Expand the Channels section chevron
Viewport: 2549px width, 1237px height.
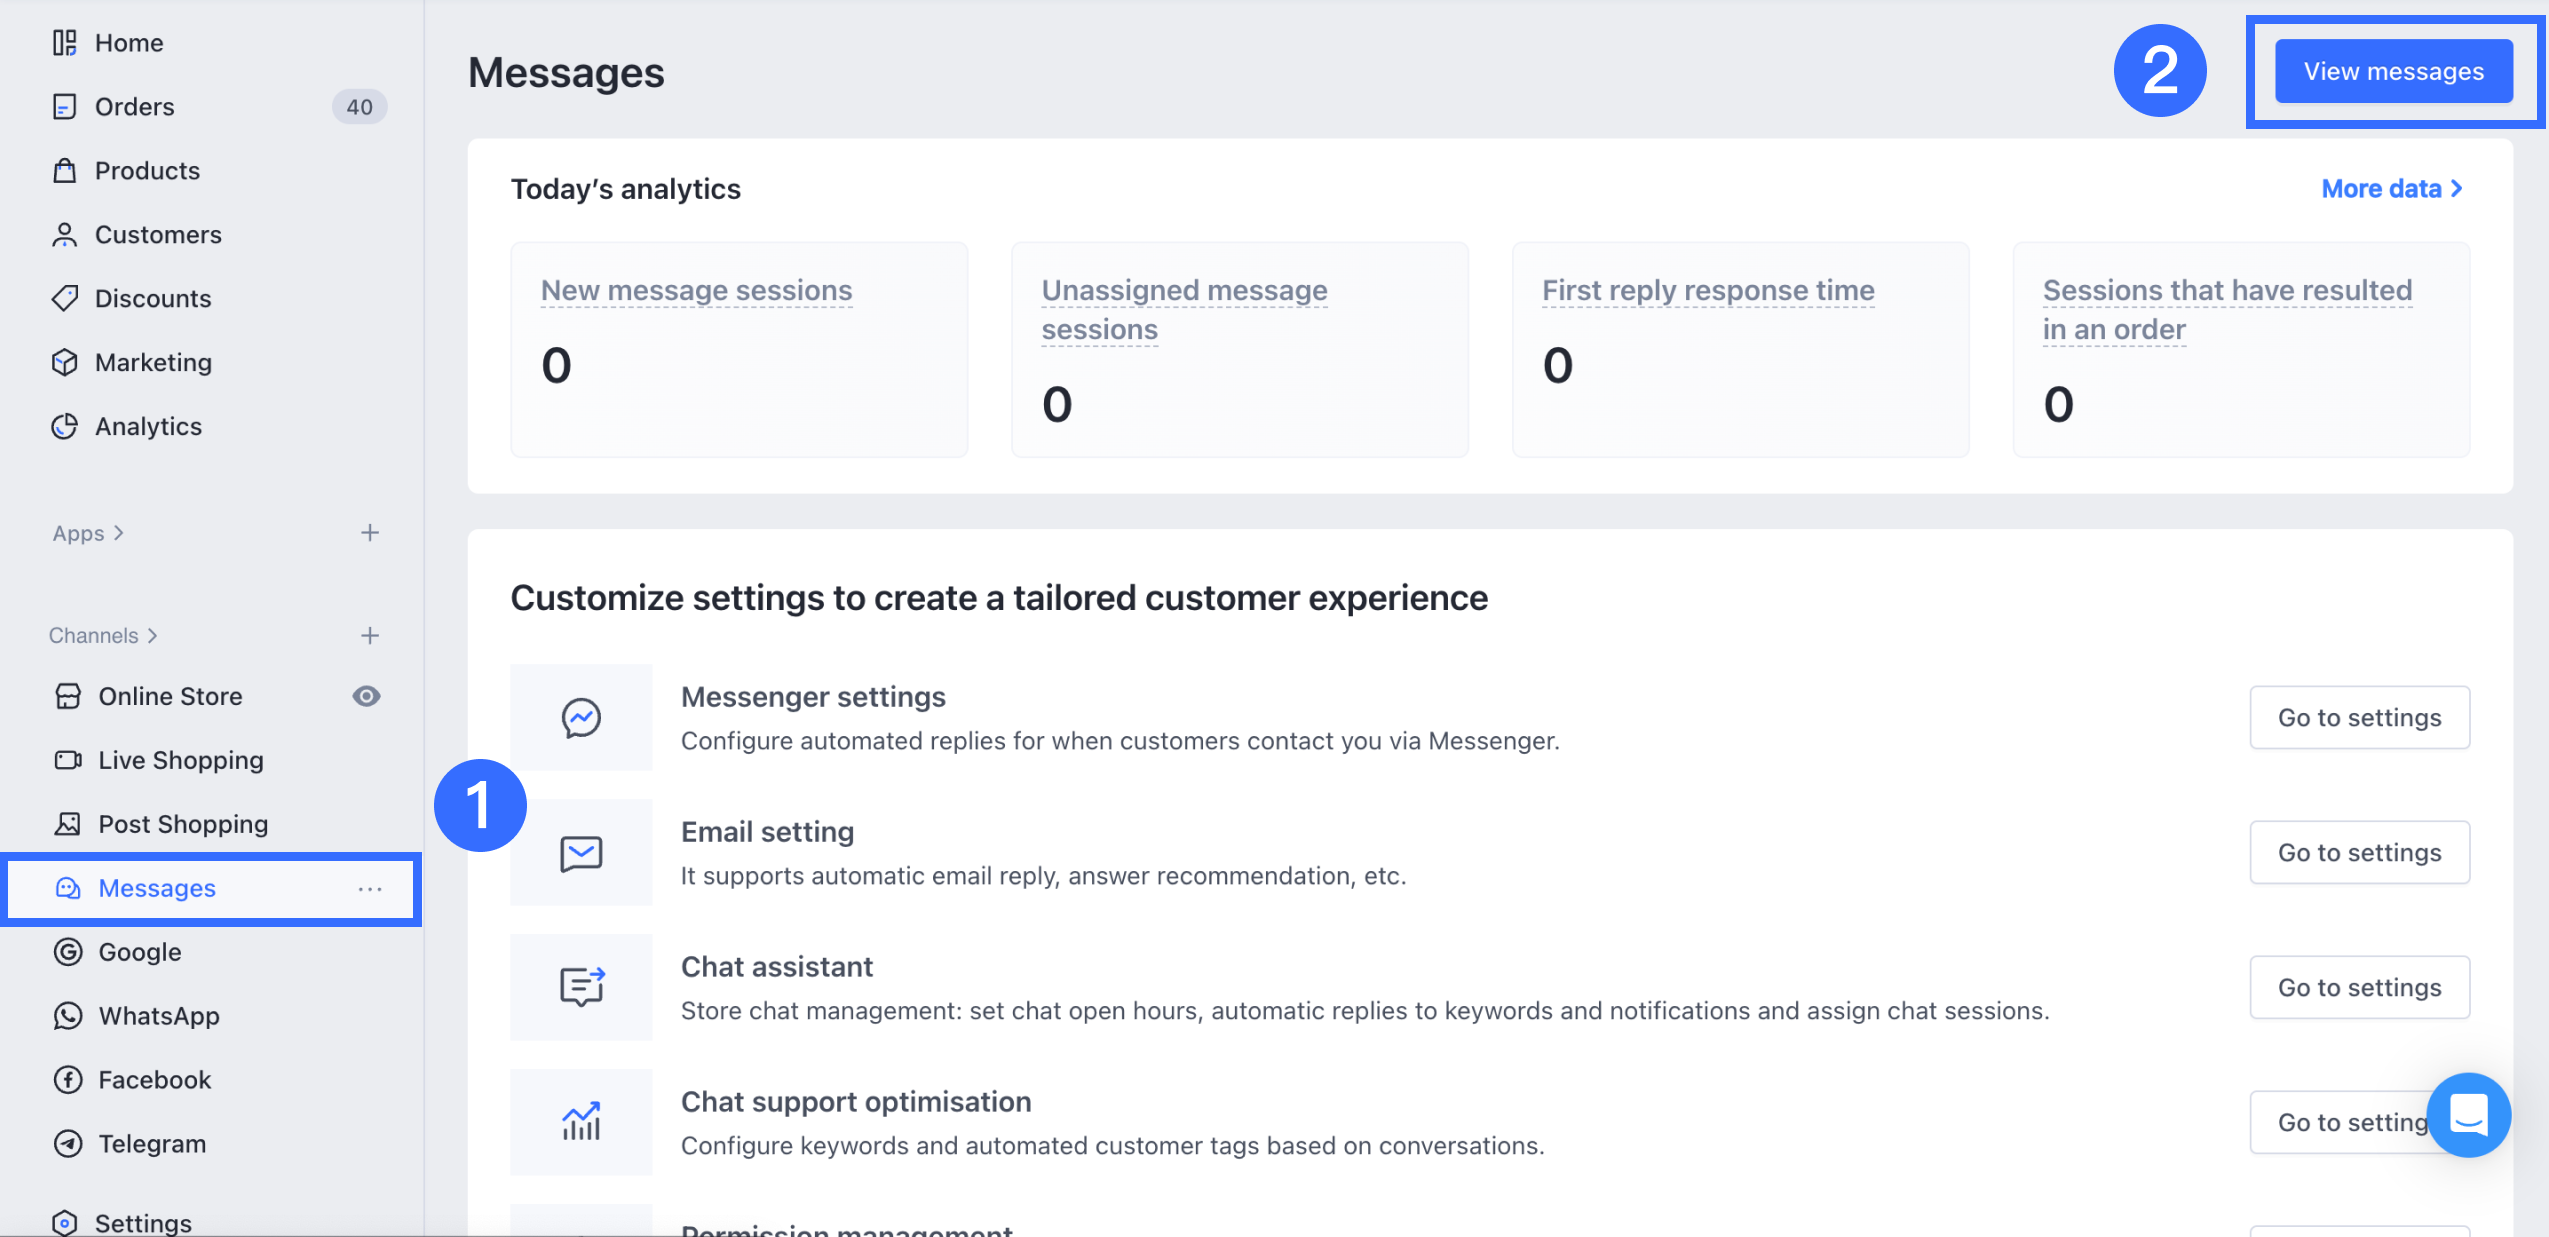[153, 636]
